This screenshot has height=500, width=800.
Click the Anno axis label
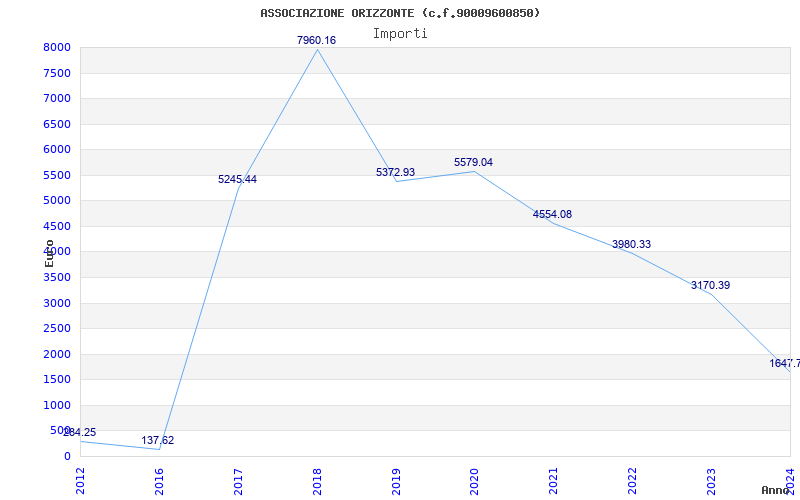click(775, 490)
